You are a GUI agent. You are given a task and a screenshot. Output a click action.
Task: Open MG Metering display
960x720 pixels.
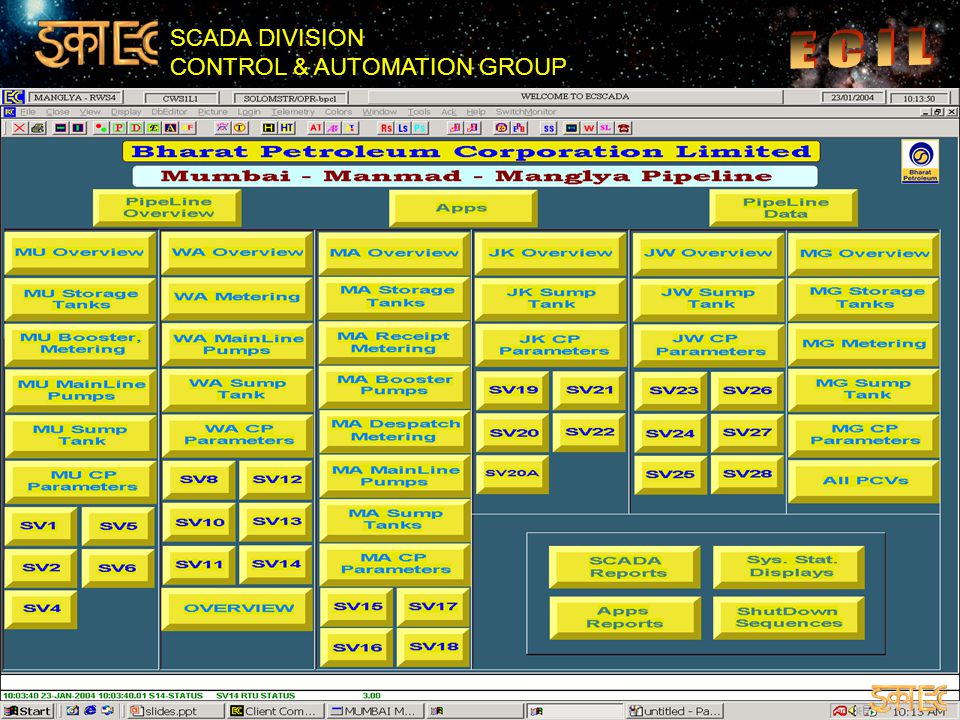pyautogui.click(x=864, y=344)
